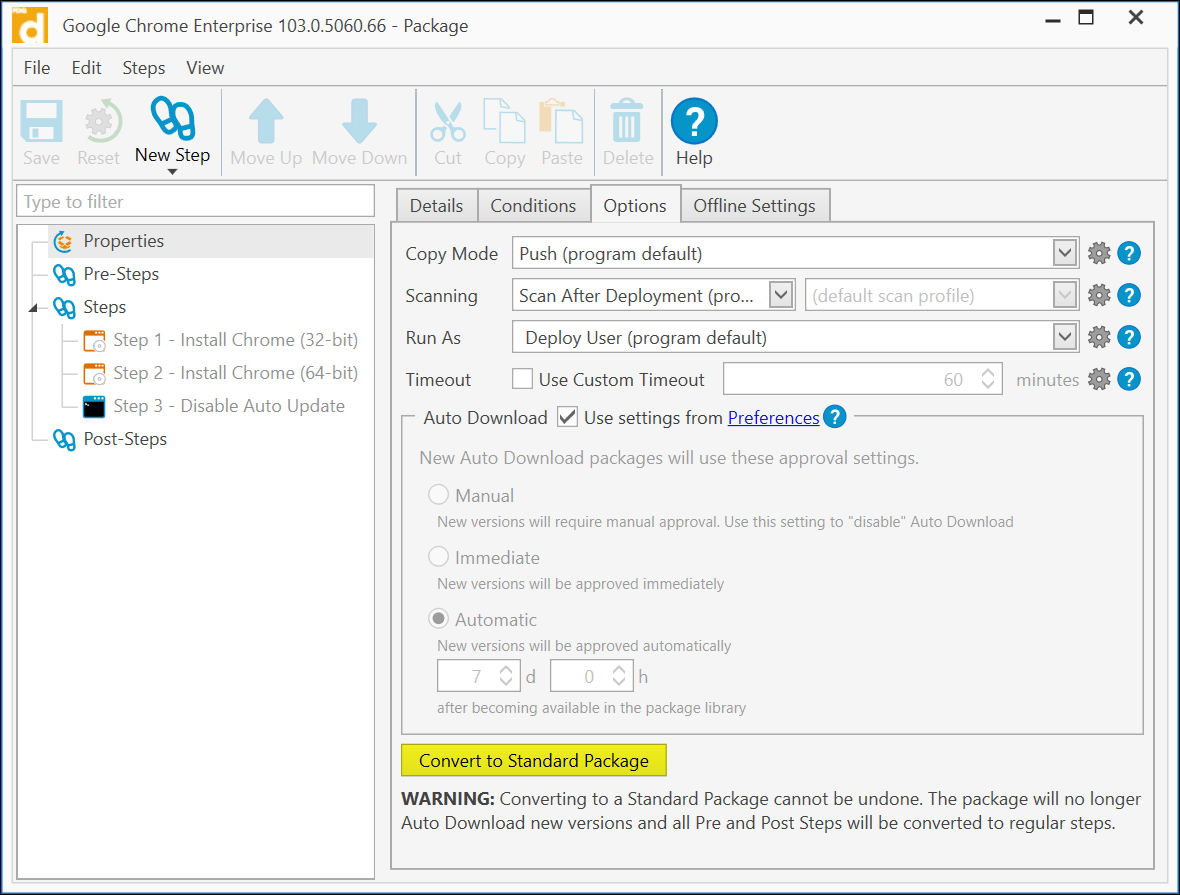Click the New Step footprints icon

pyautogui.click(x=172, y=120)
